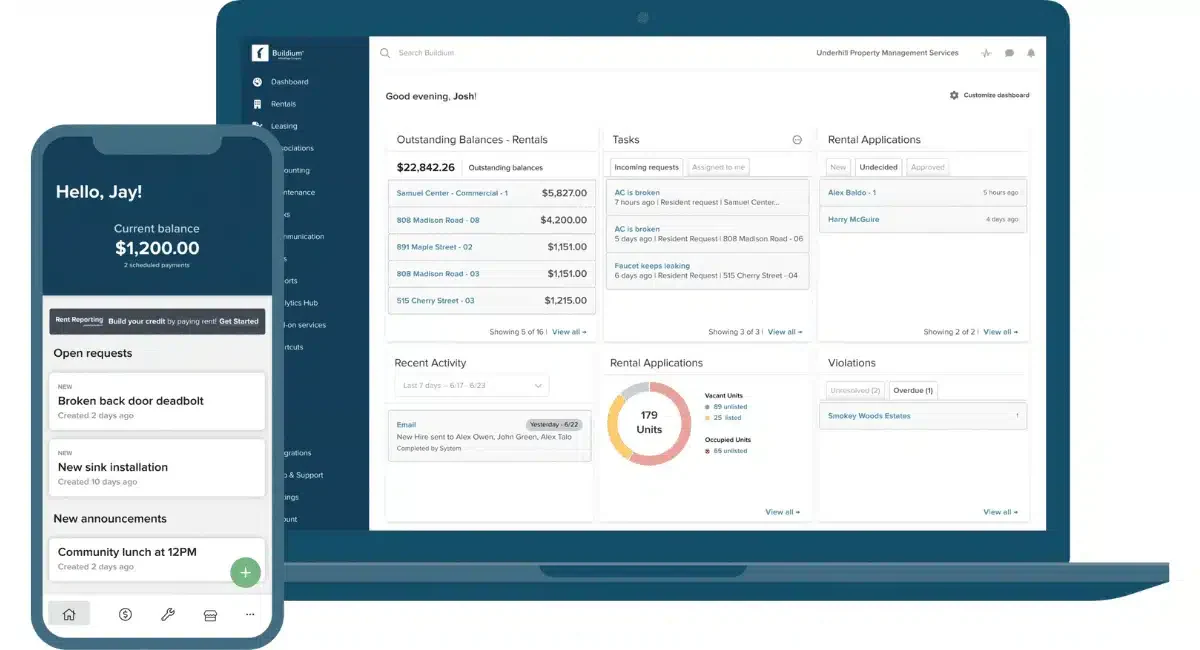Click the search magnifier icon

385,53
